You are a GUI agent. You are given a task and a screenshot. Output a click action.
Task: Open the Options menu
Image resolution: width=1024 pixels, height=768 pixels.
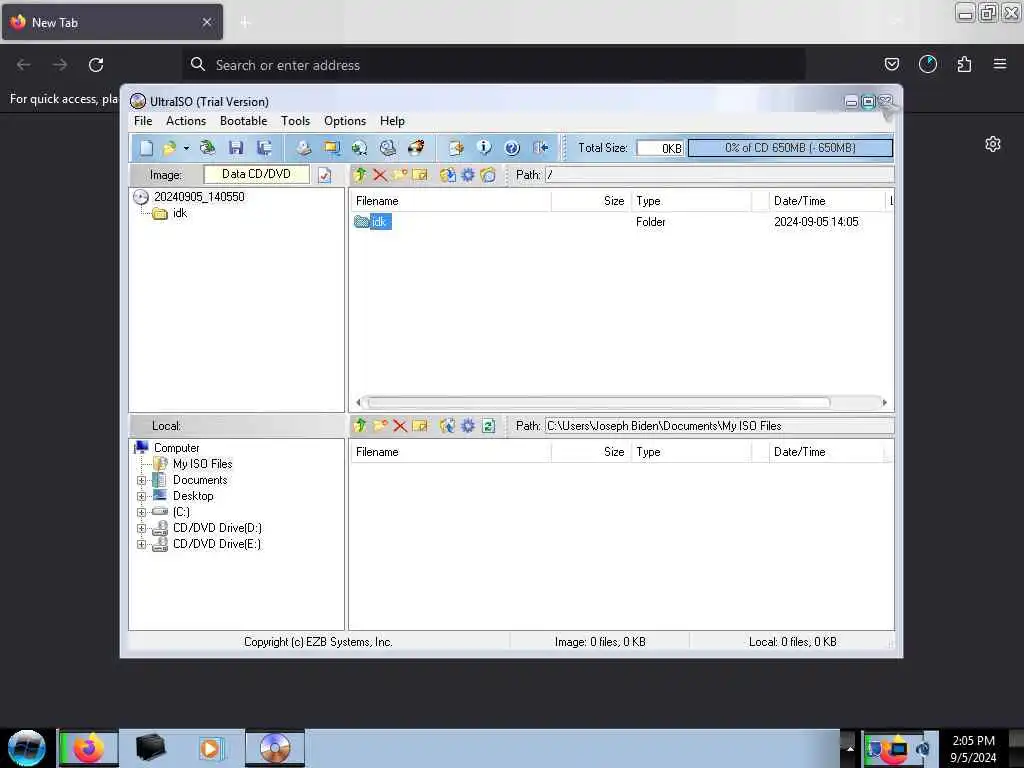345,121
